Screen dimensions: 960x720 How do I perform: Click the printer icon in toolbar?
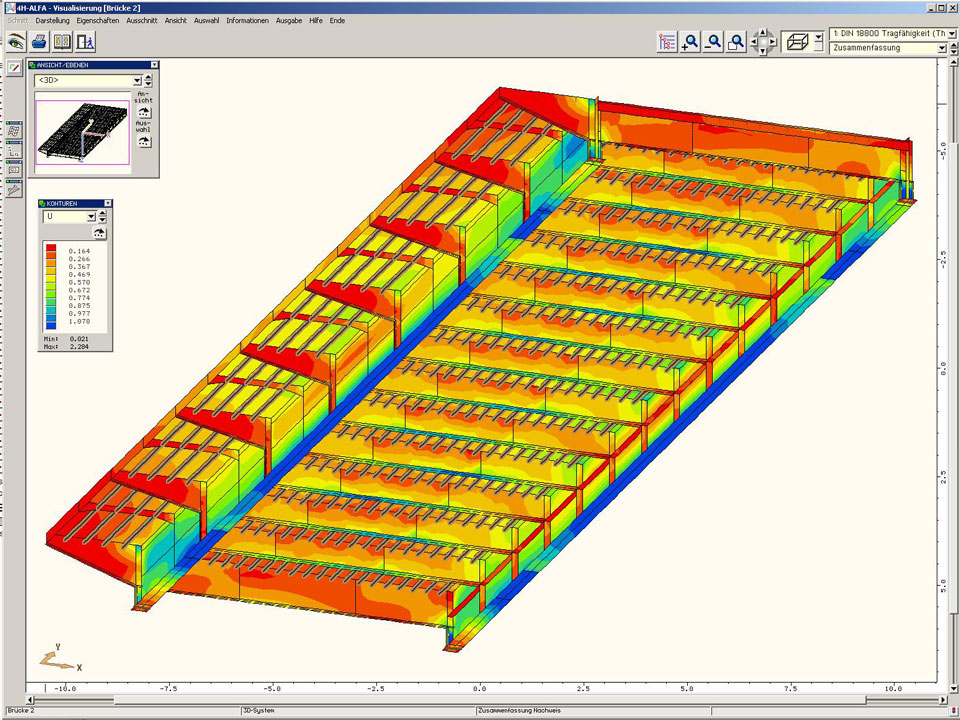[39, 42]
